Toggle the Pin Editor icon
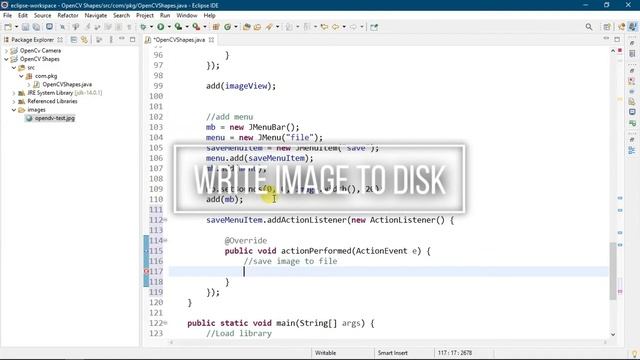This screenshot has width=640, height=360. pos(374,27)
